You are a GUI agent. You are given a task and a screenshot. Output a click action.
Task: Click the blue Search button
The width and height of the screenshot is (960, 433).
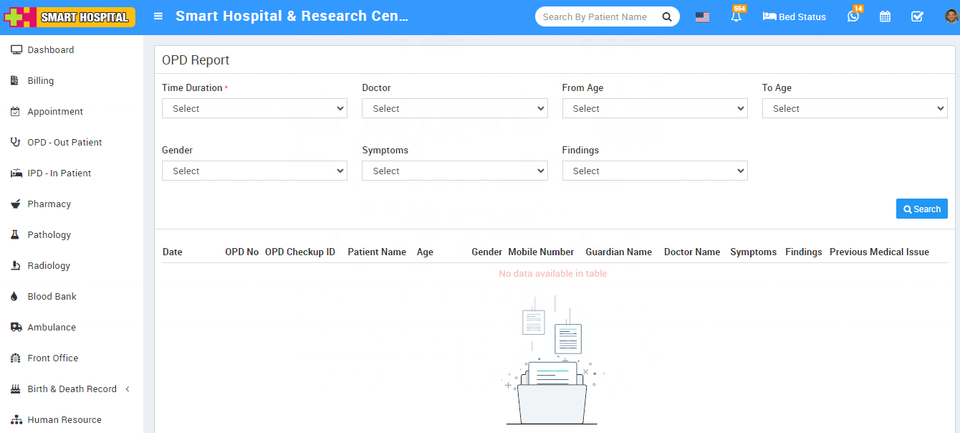pos(921,209)
